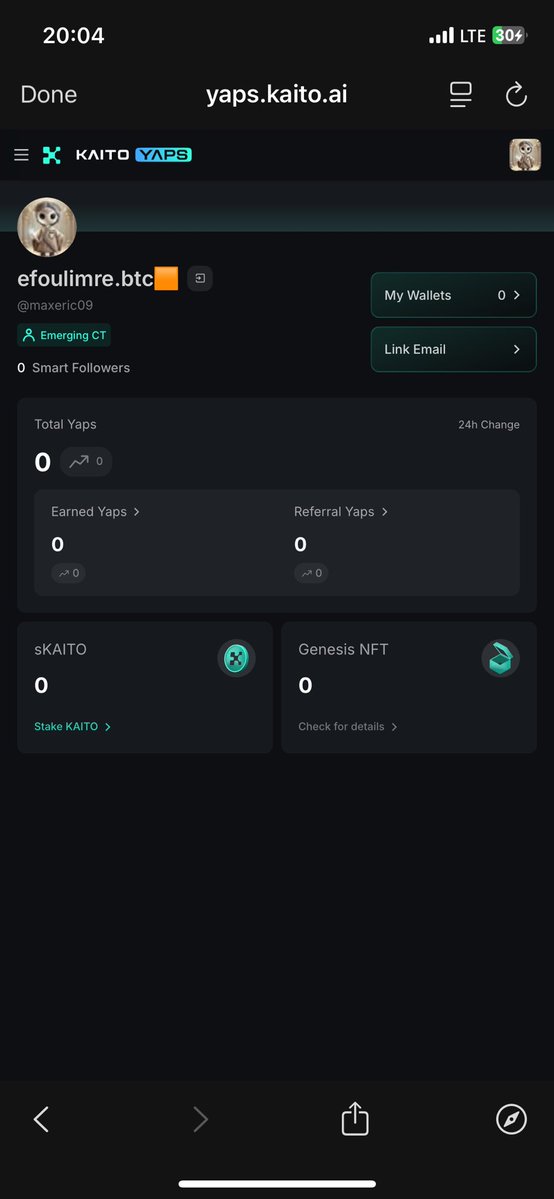Tap the Total Yaps label

point(65,424)
